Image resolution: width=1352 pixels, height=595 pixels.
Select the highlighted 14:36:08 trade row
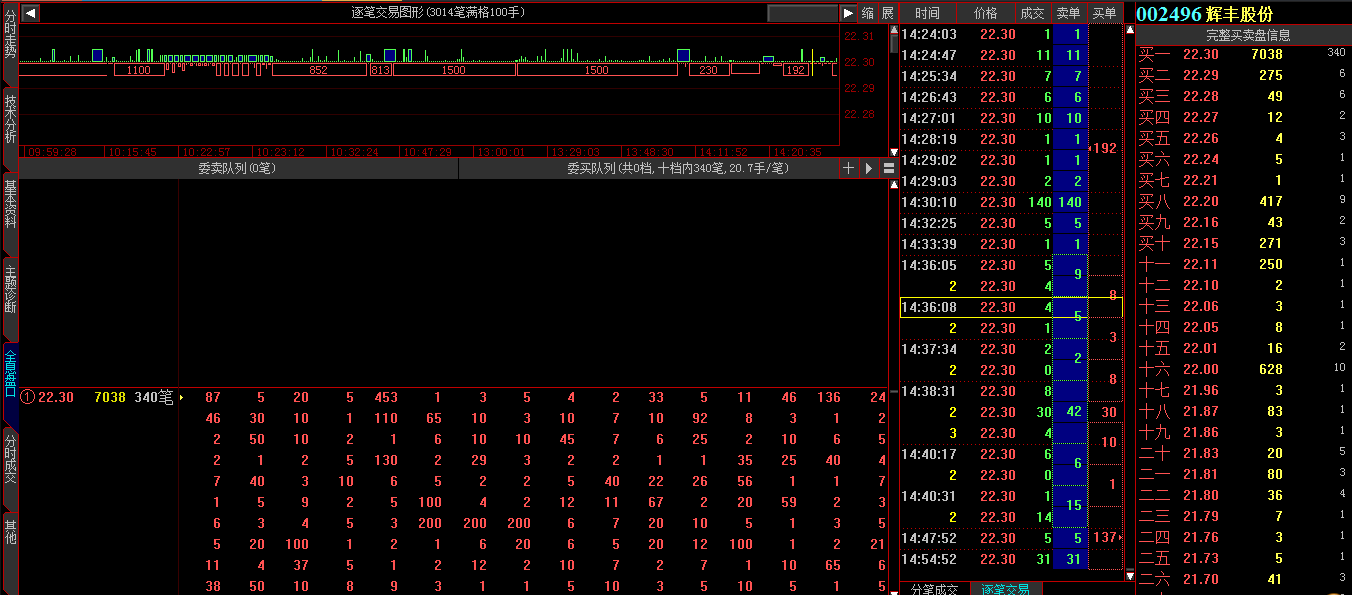coord(1011,307)
